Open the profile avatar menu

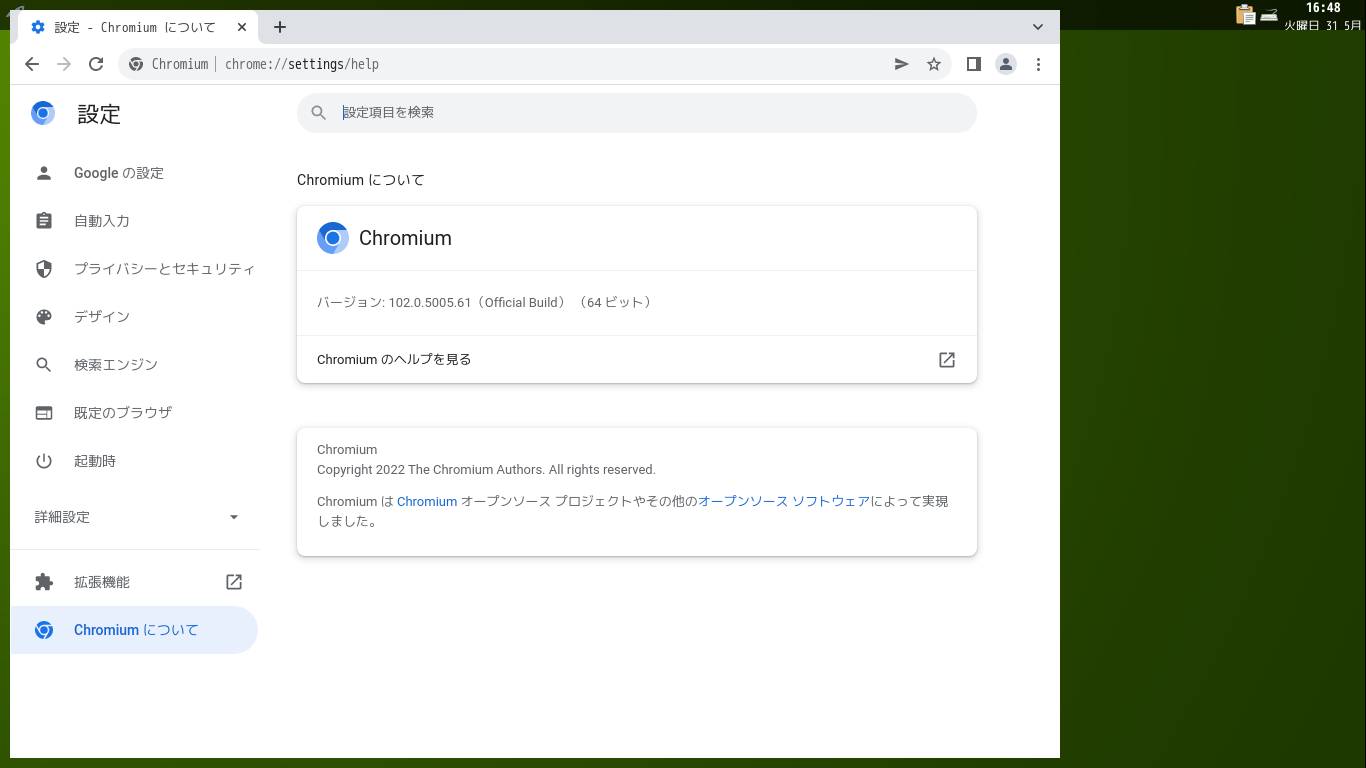coord(1006,64)
